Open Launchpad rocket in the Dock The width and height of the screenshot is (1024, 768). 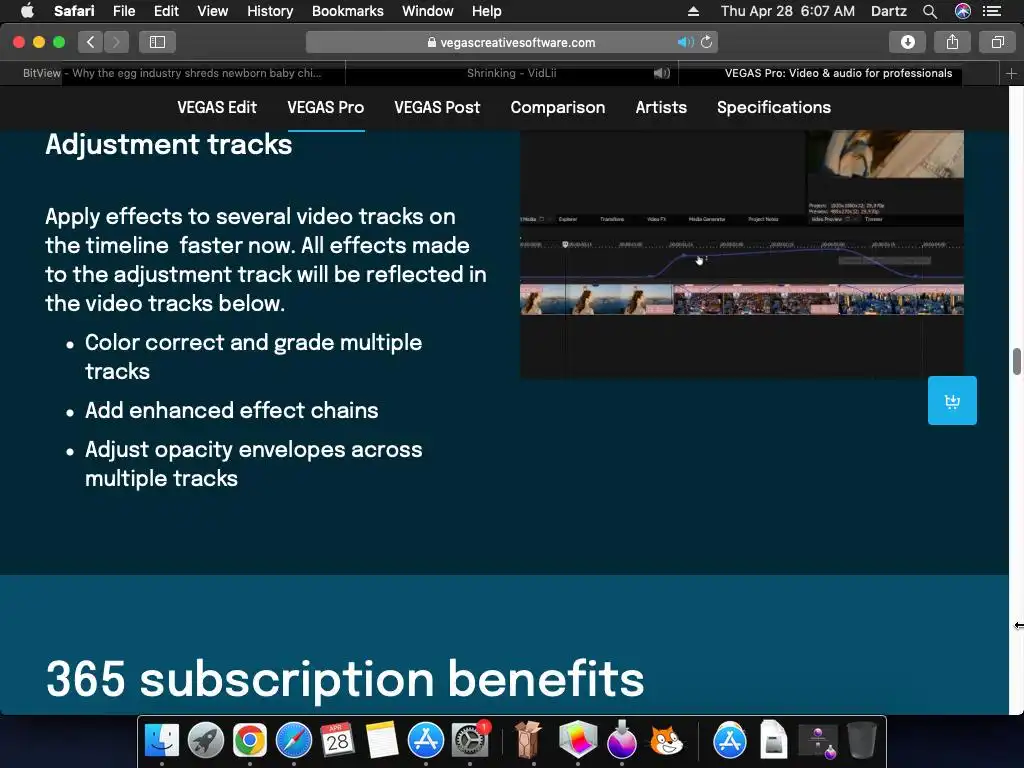206,741
